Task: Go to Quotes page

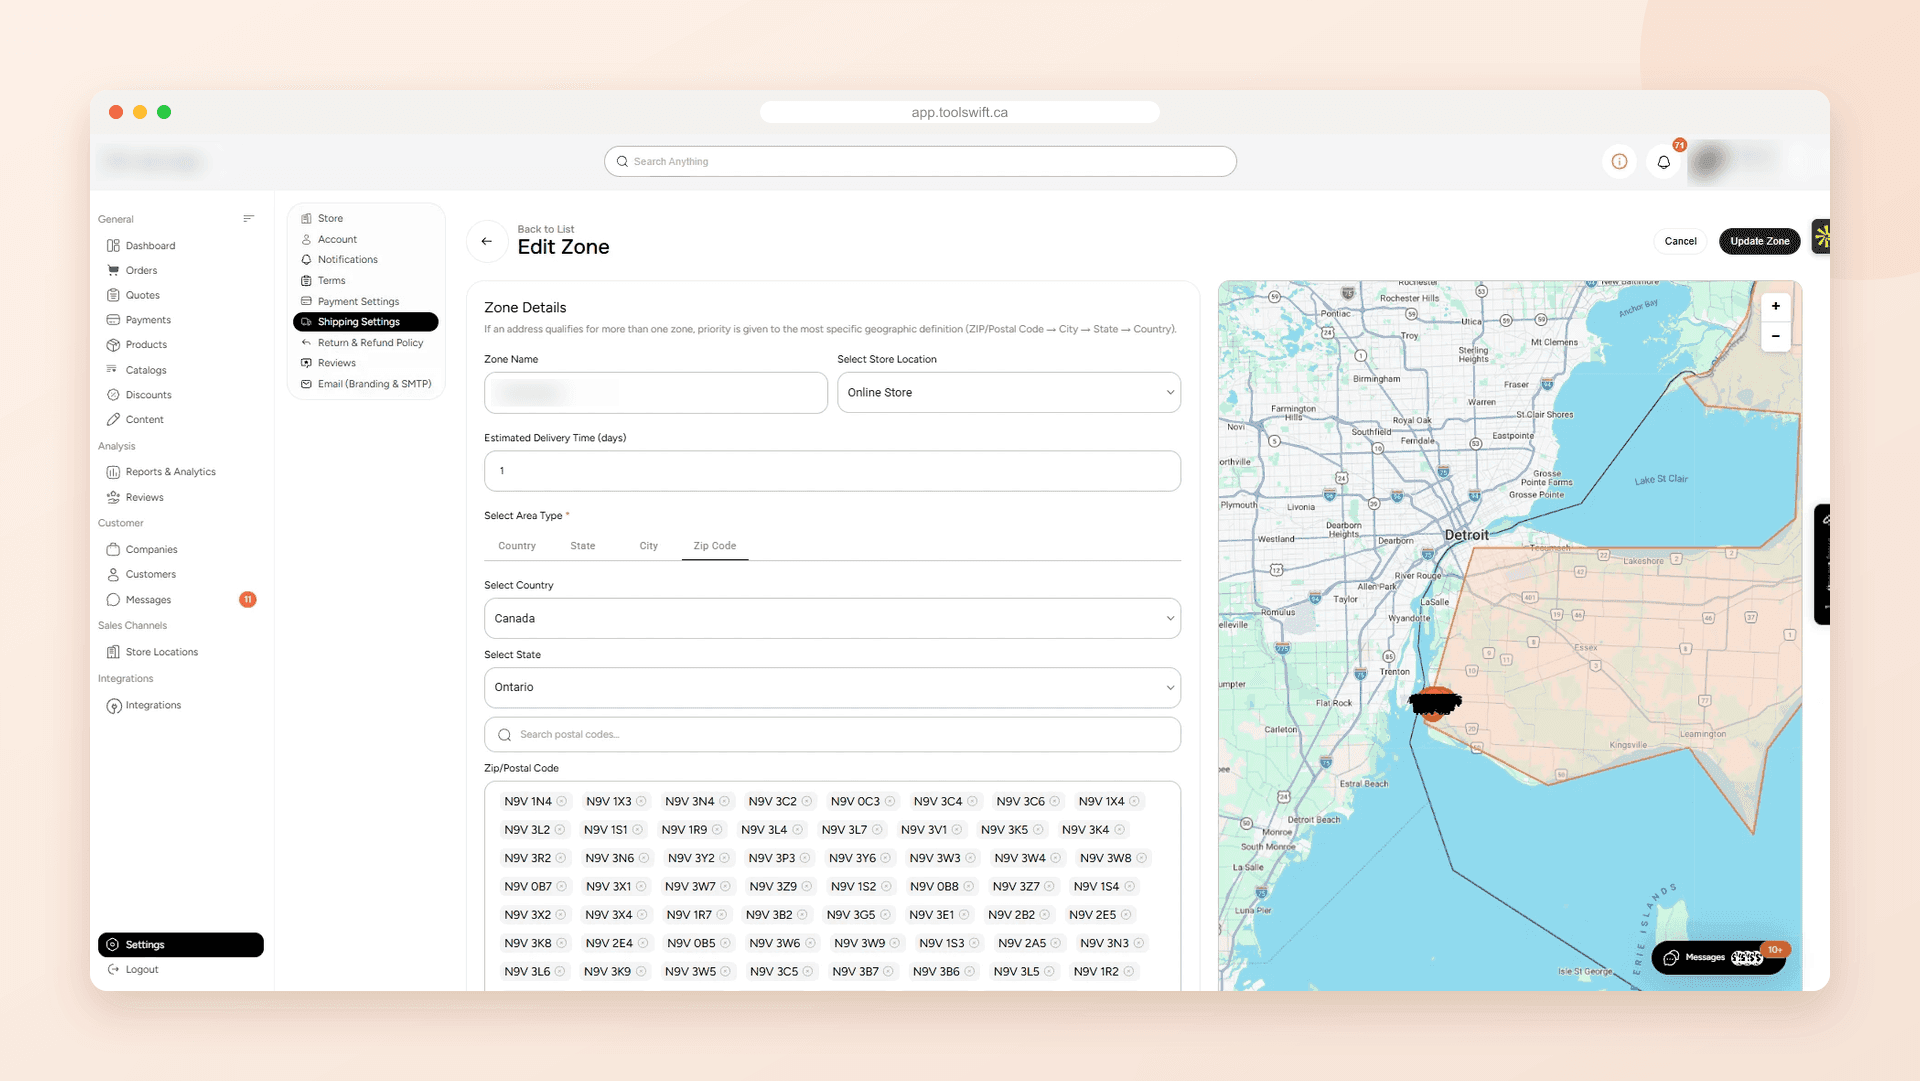Action: click(142, 296)
